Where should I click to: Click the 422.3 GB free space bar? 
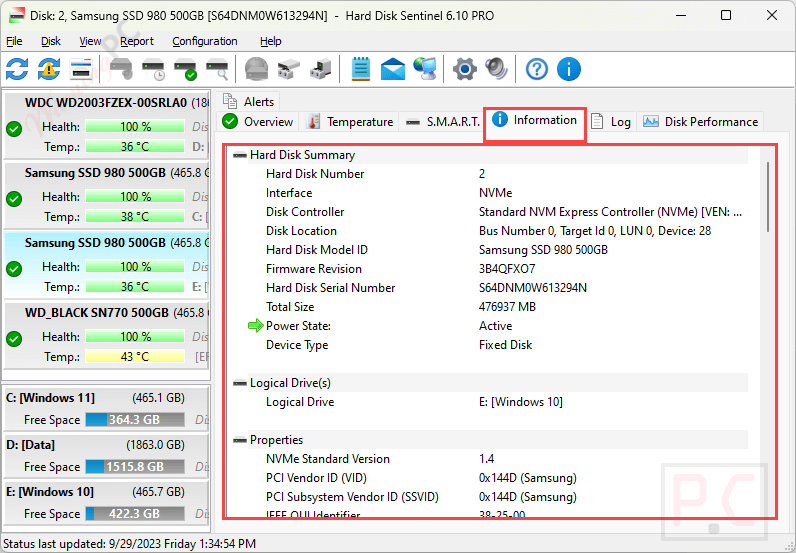click(135, 514)
